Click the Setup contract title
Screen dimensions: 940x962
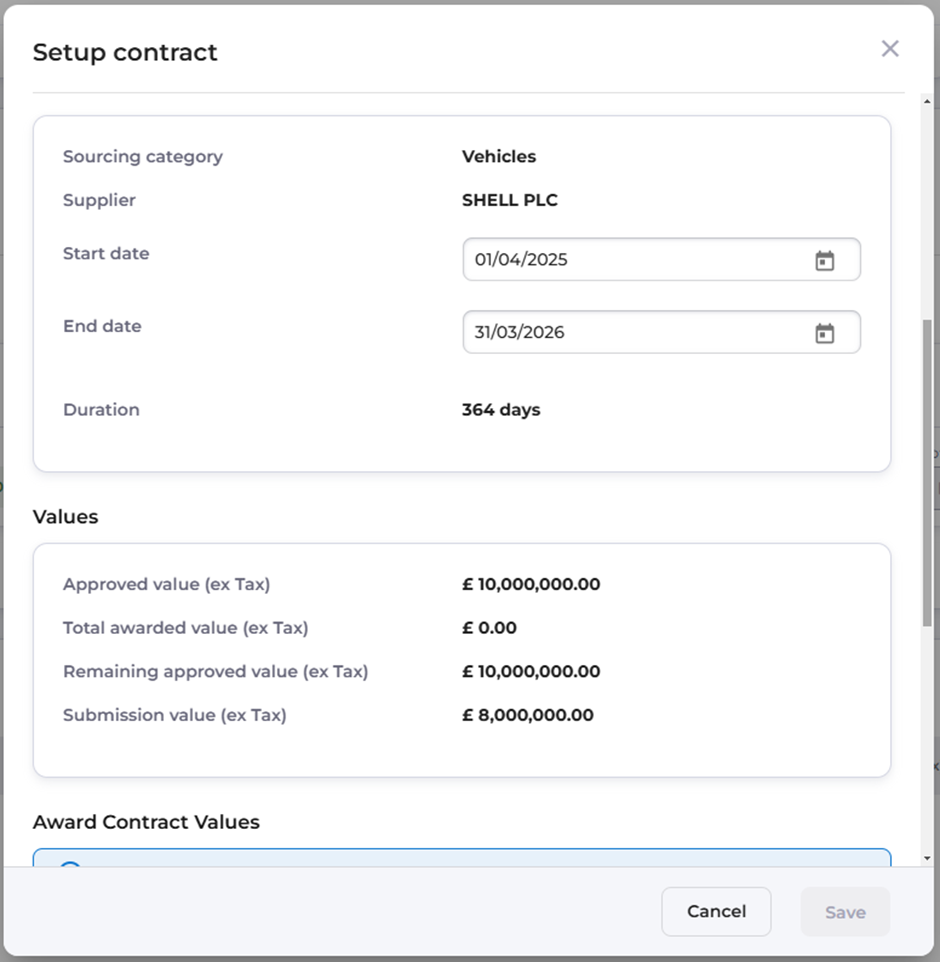[125, 52]
